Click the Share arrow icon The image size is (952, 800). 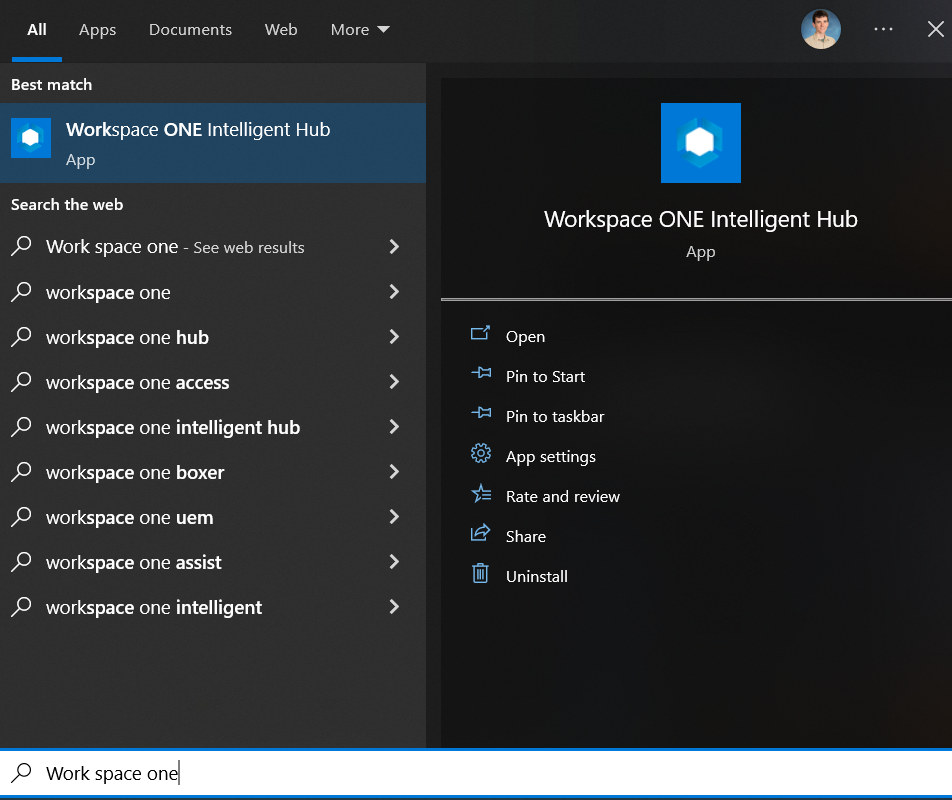click(480, 533)
